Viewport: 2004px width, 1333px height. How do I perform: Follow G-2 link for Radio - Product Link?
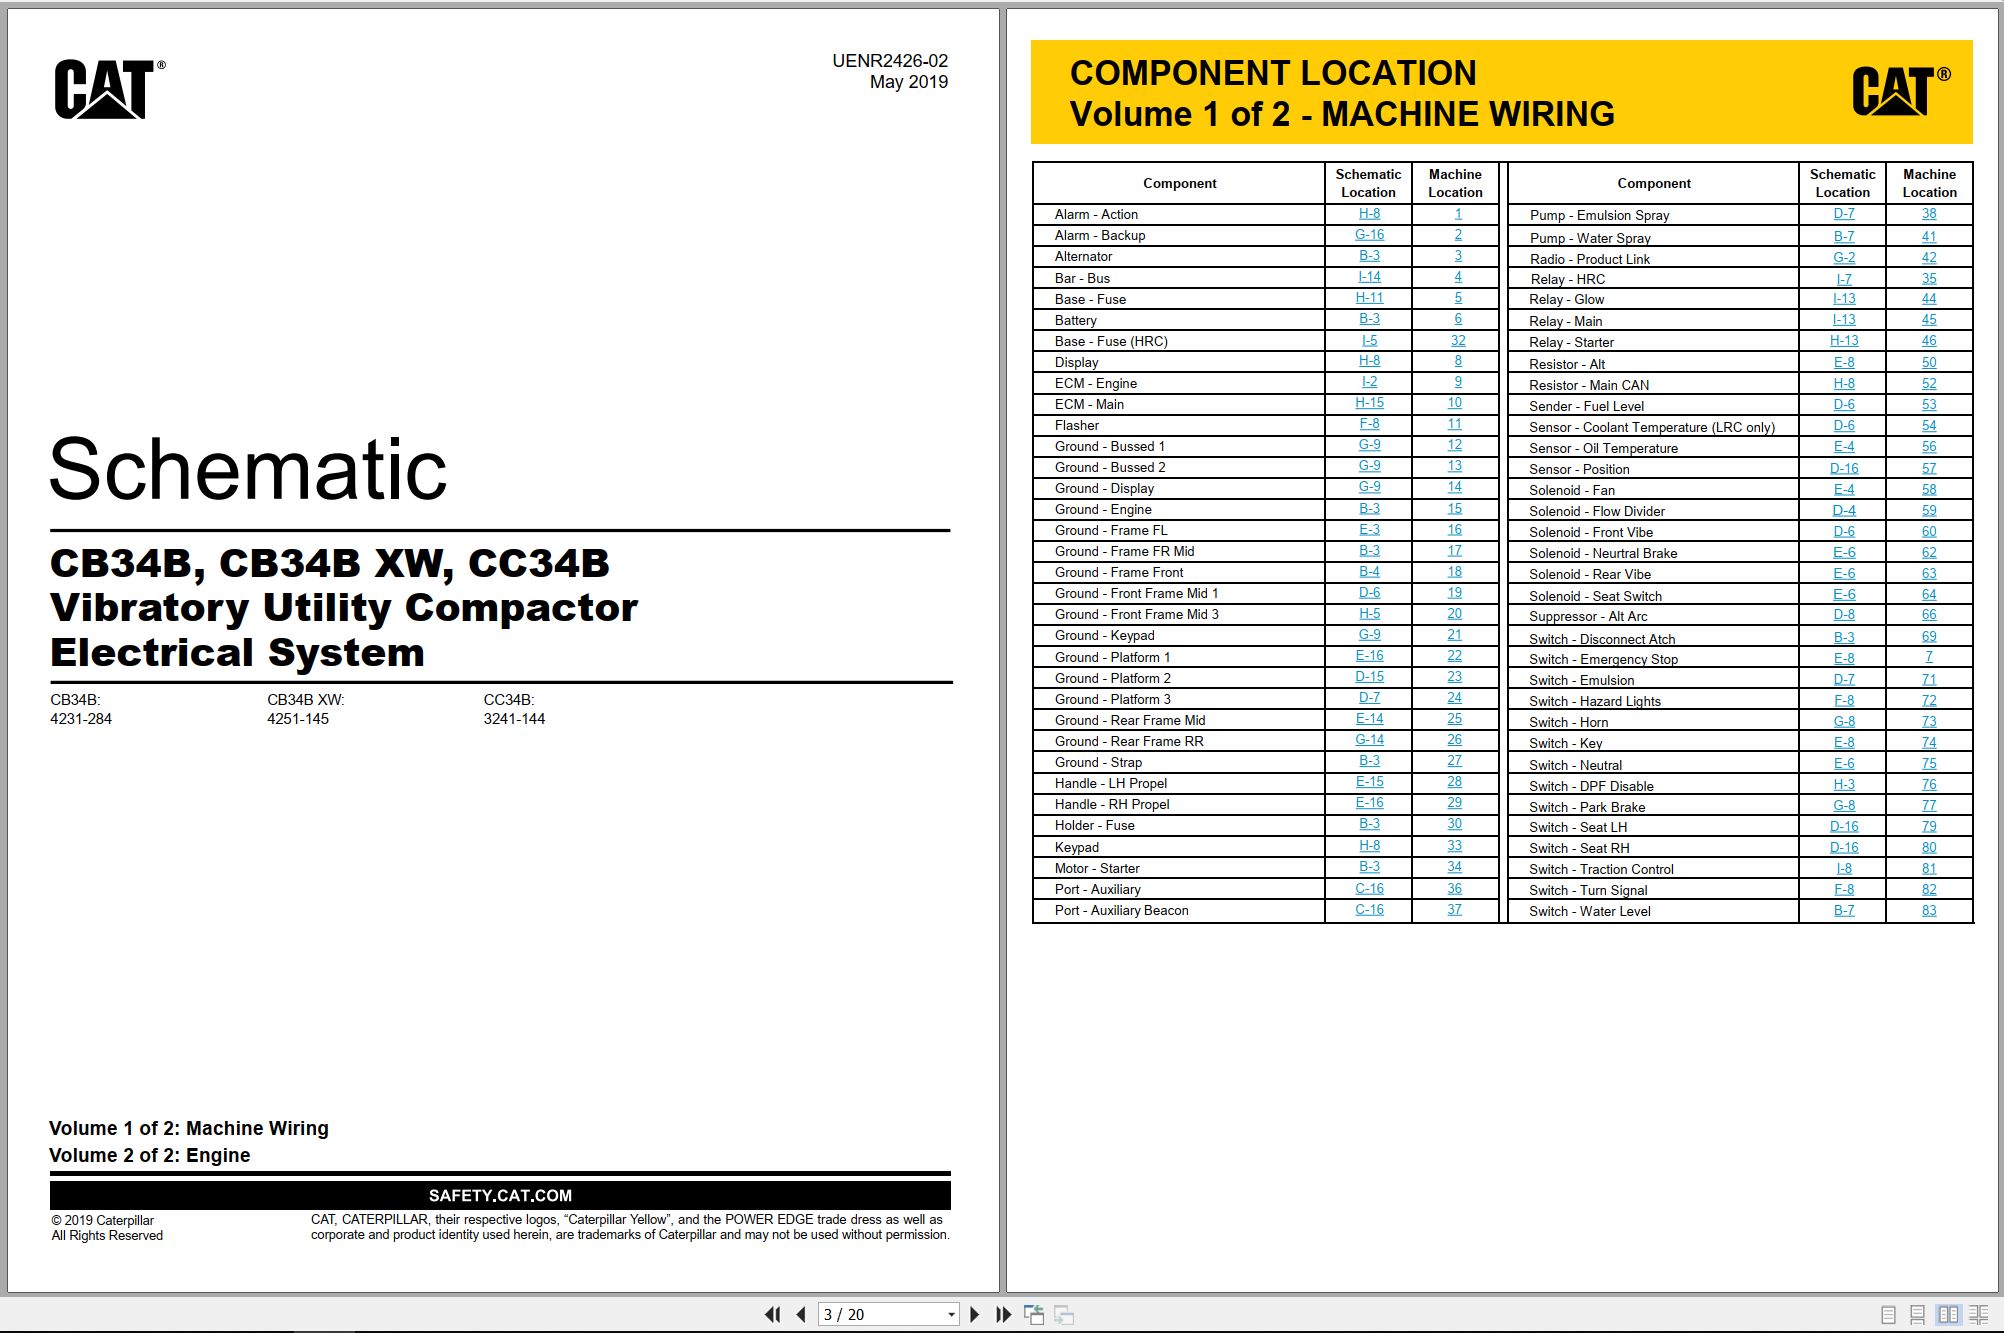(1844, 258)
